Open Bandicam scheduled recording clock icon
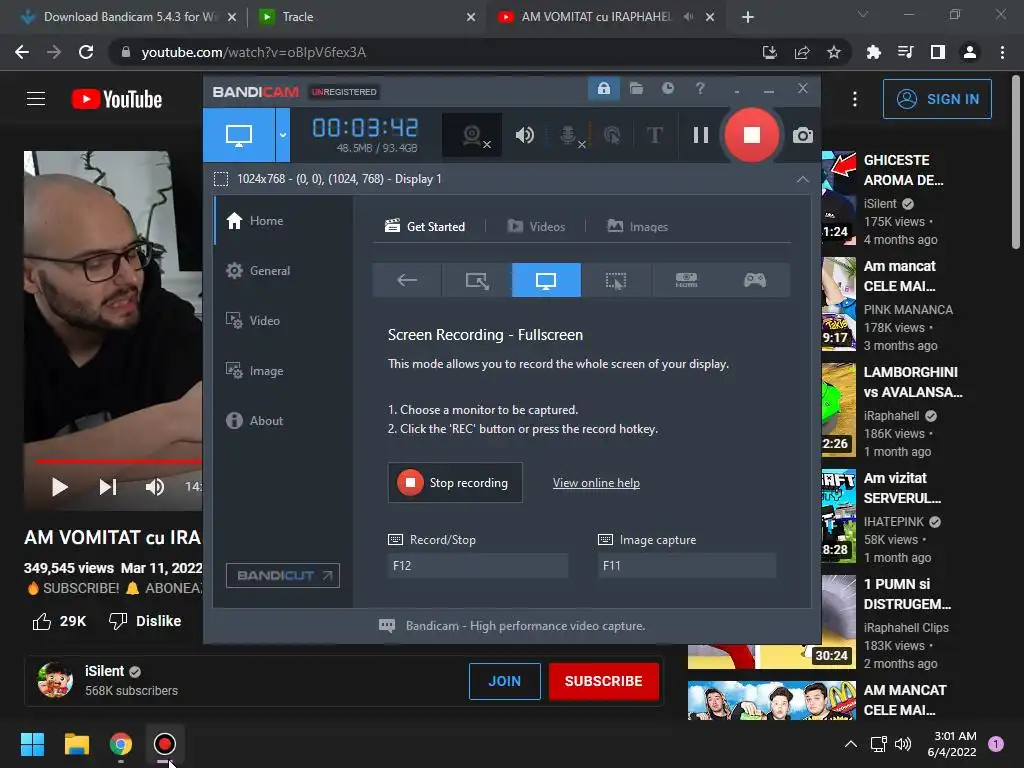Screen dimensions: 1024x768 (x=667, y=88)
